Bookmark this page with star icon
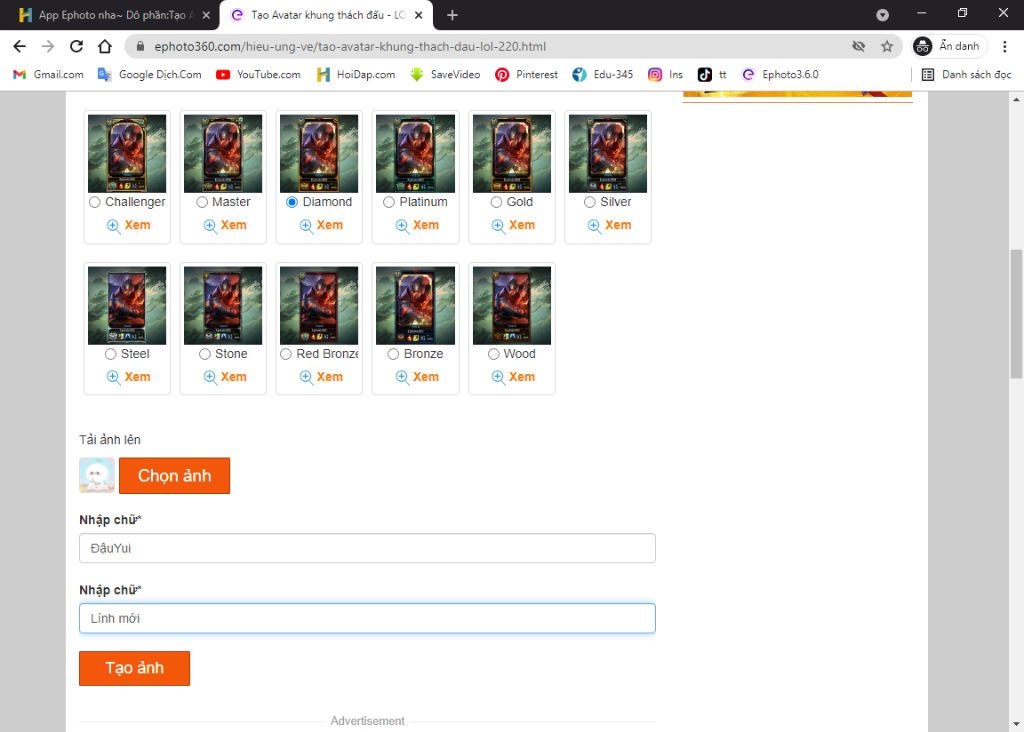Viewport: 1024px width, 732px height. [887, 46]
